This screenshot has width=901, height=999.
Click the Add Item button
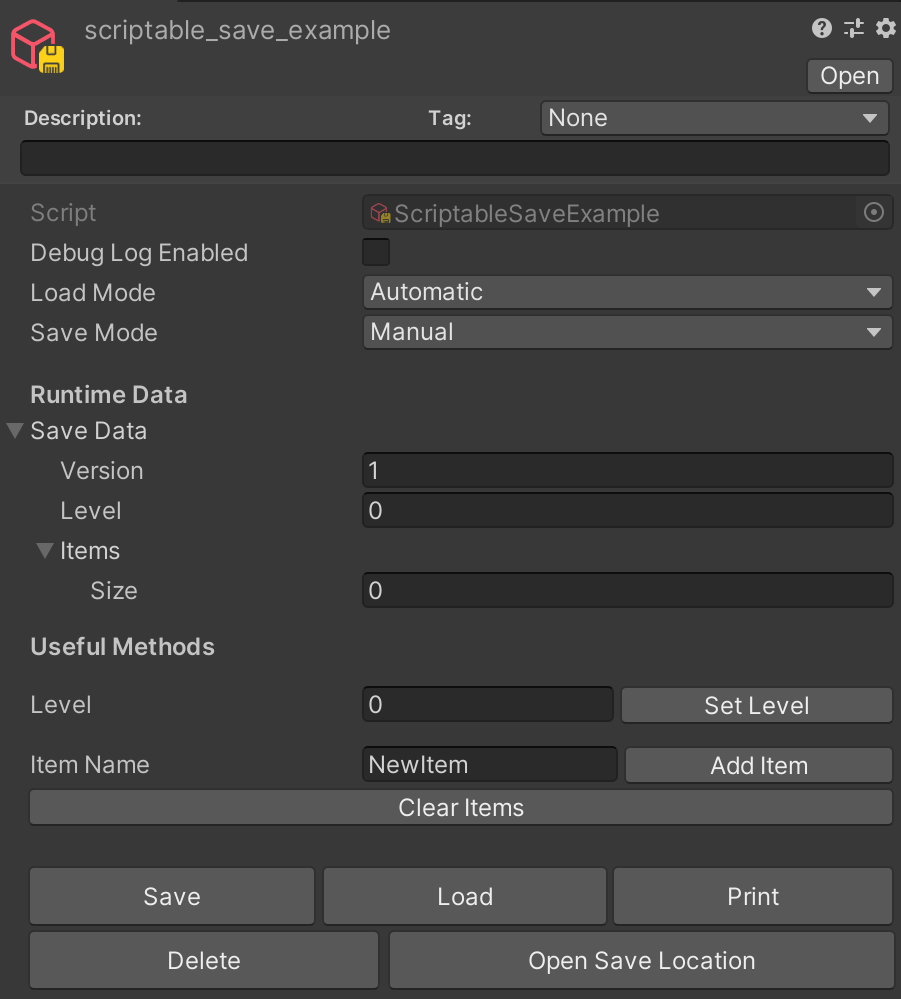pyautogui.click(x=758, y=765)
